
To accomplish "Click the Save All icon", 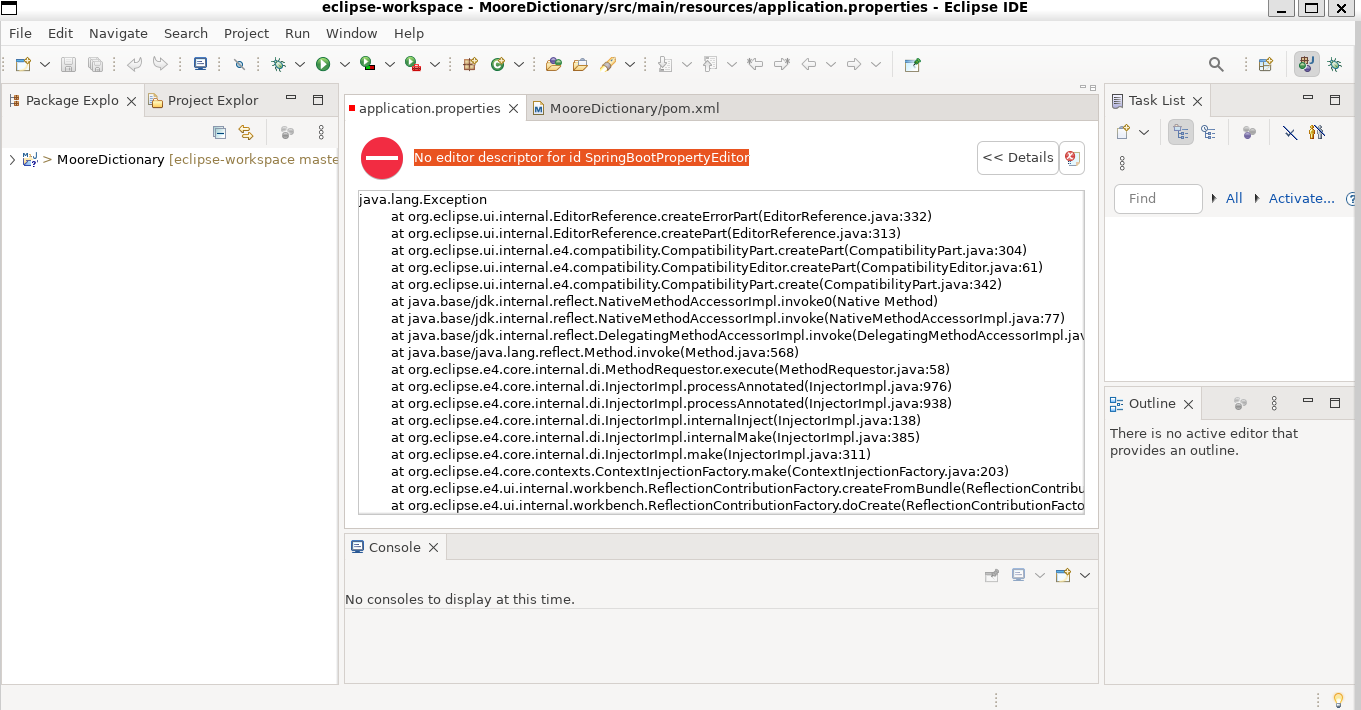I will coord(95,64).
